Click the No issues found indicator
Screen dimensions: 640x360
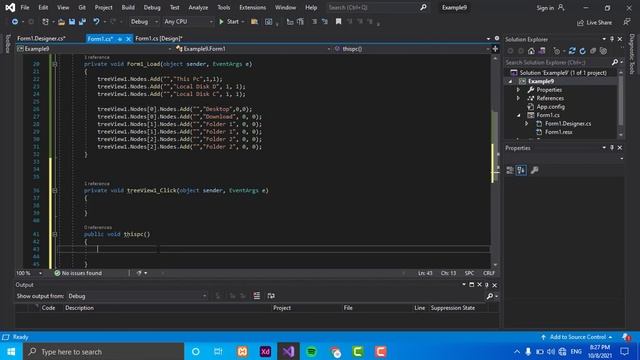click(78, 273)
